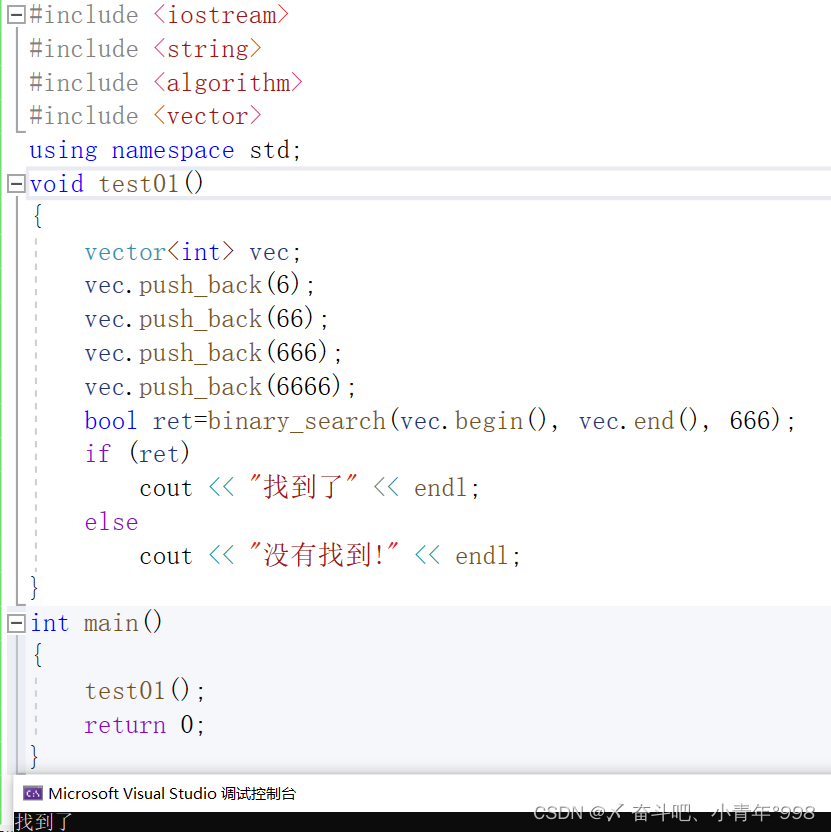
Task: Click the return 0; statement
Action: tap(145, 725)
